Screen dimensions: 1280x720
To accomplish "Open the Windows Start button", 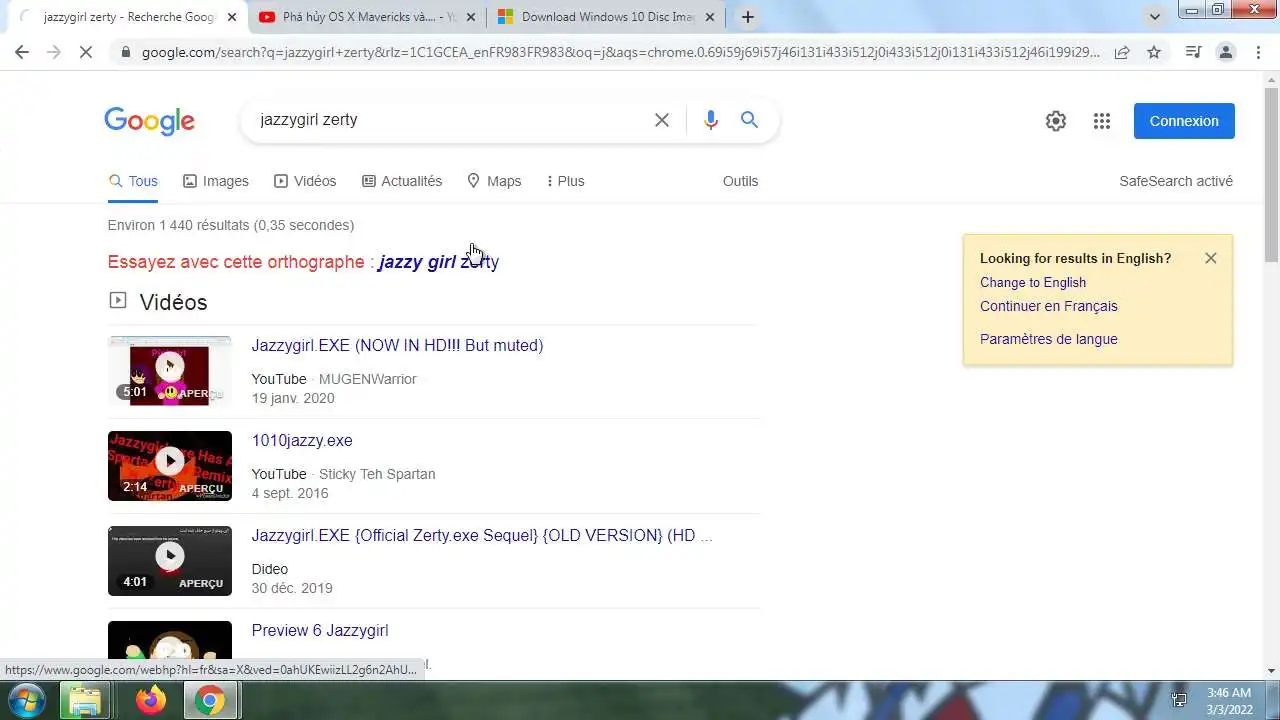I will [x=26, y=700].
